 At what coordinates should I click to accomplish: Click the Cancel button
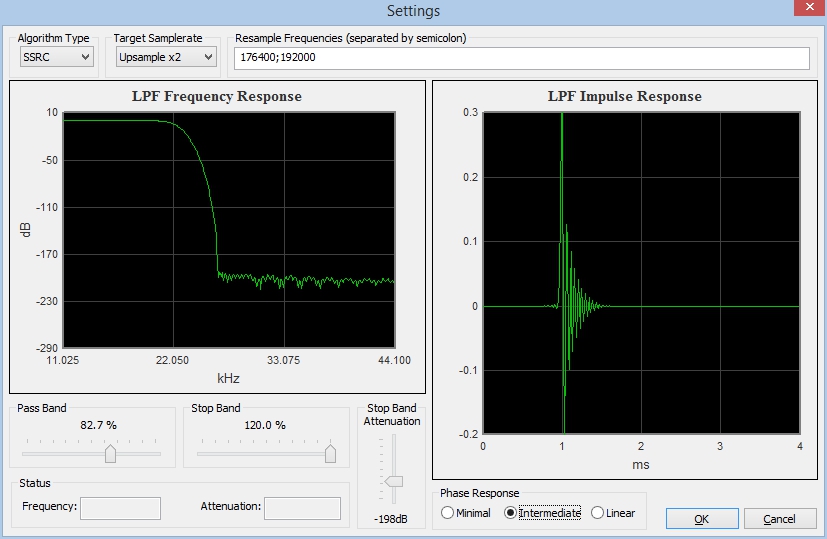pos(779,519)
